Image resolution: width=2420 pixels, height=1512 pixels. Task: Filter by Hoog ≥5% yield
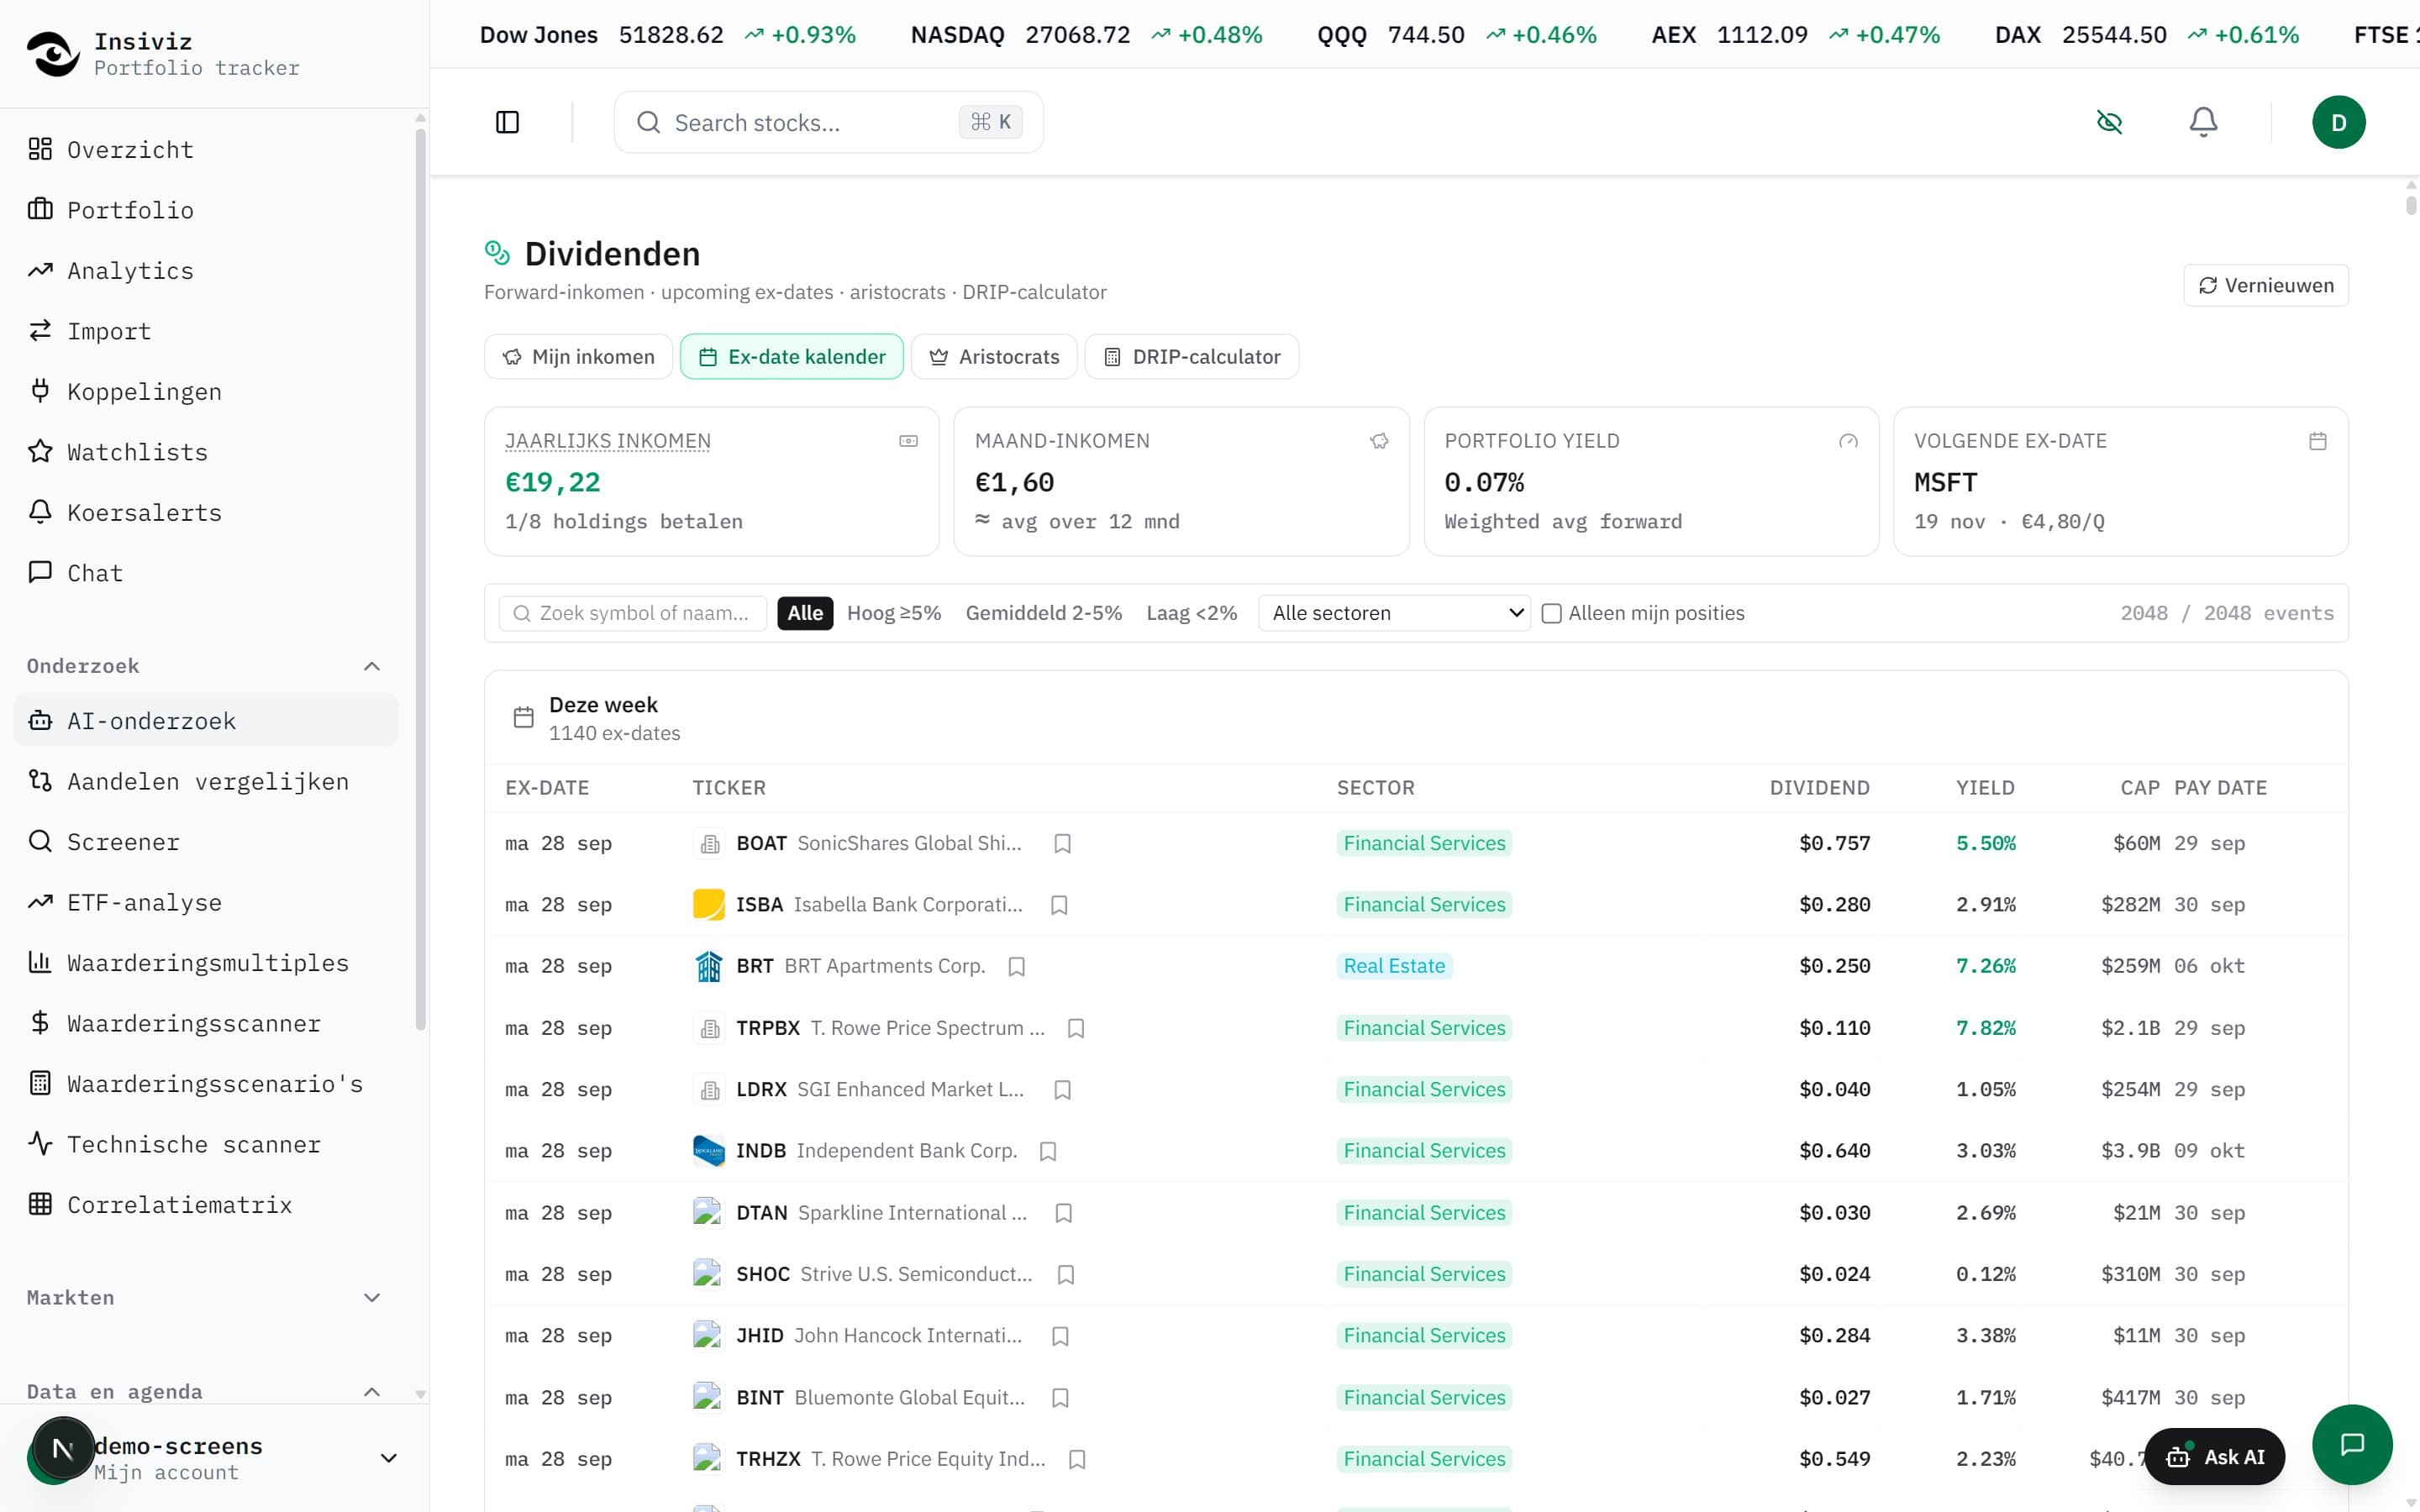[894, 613]
